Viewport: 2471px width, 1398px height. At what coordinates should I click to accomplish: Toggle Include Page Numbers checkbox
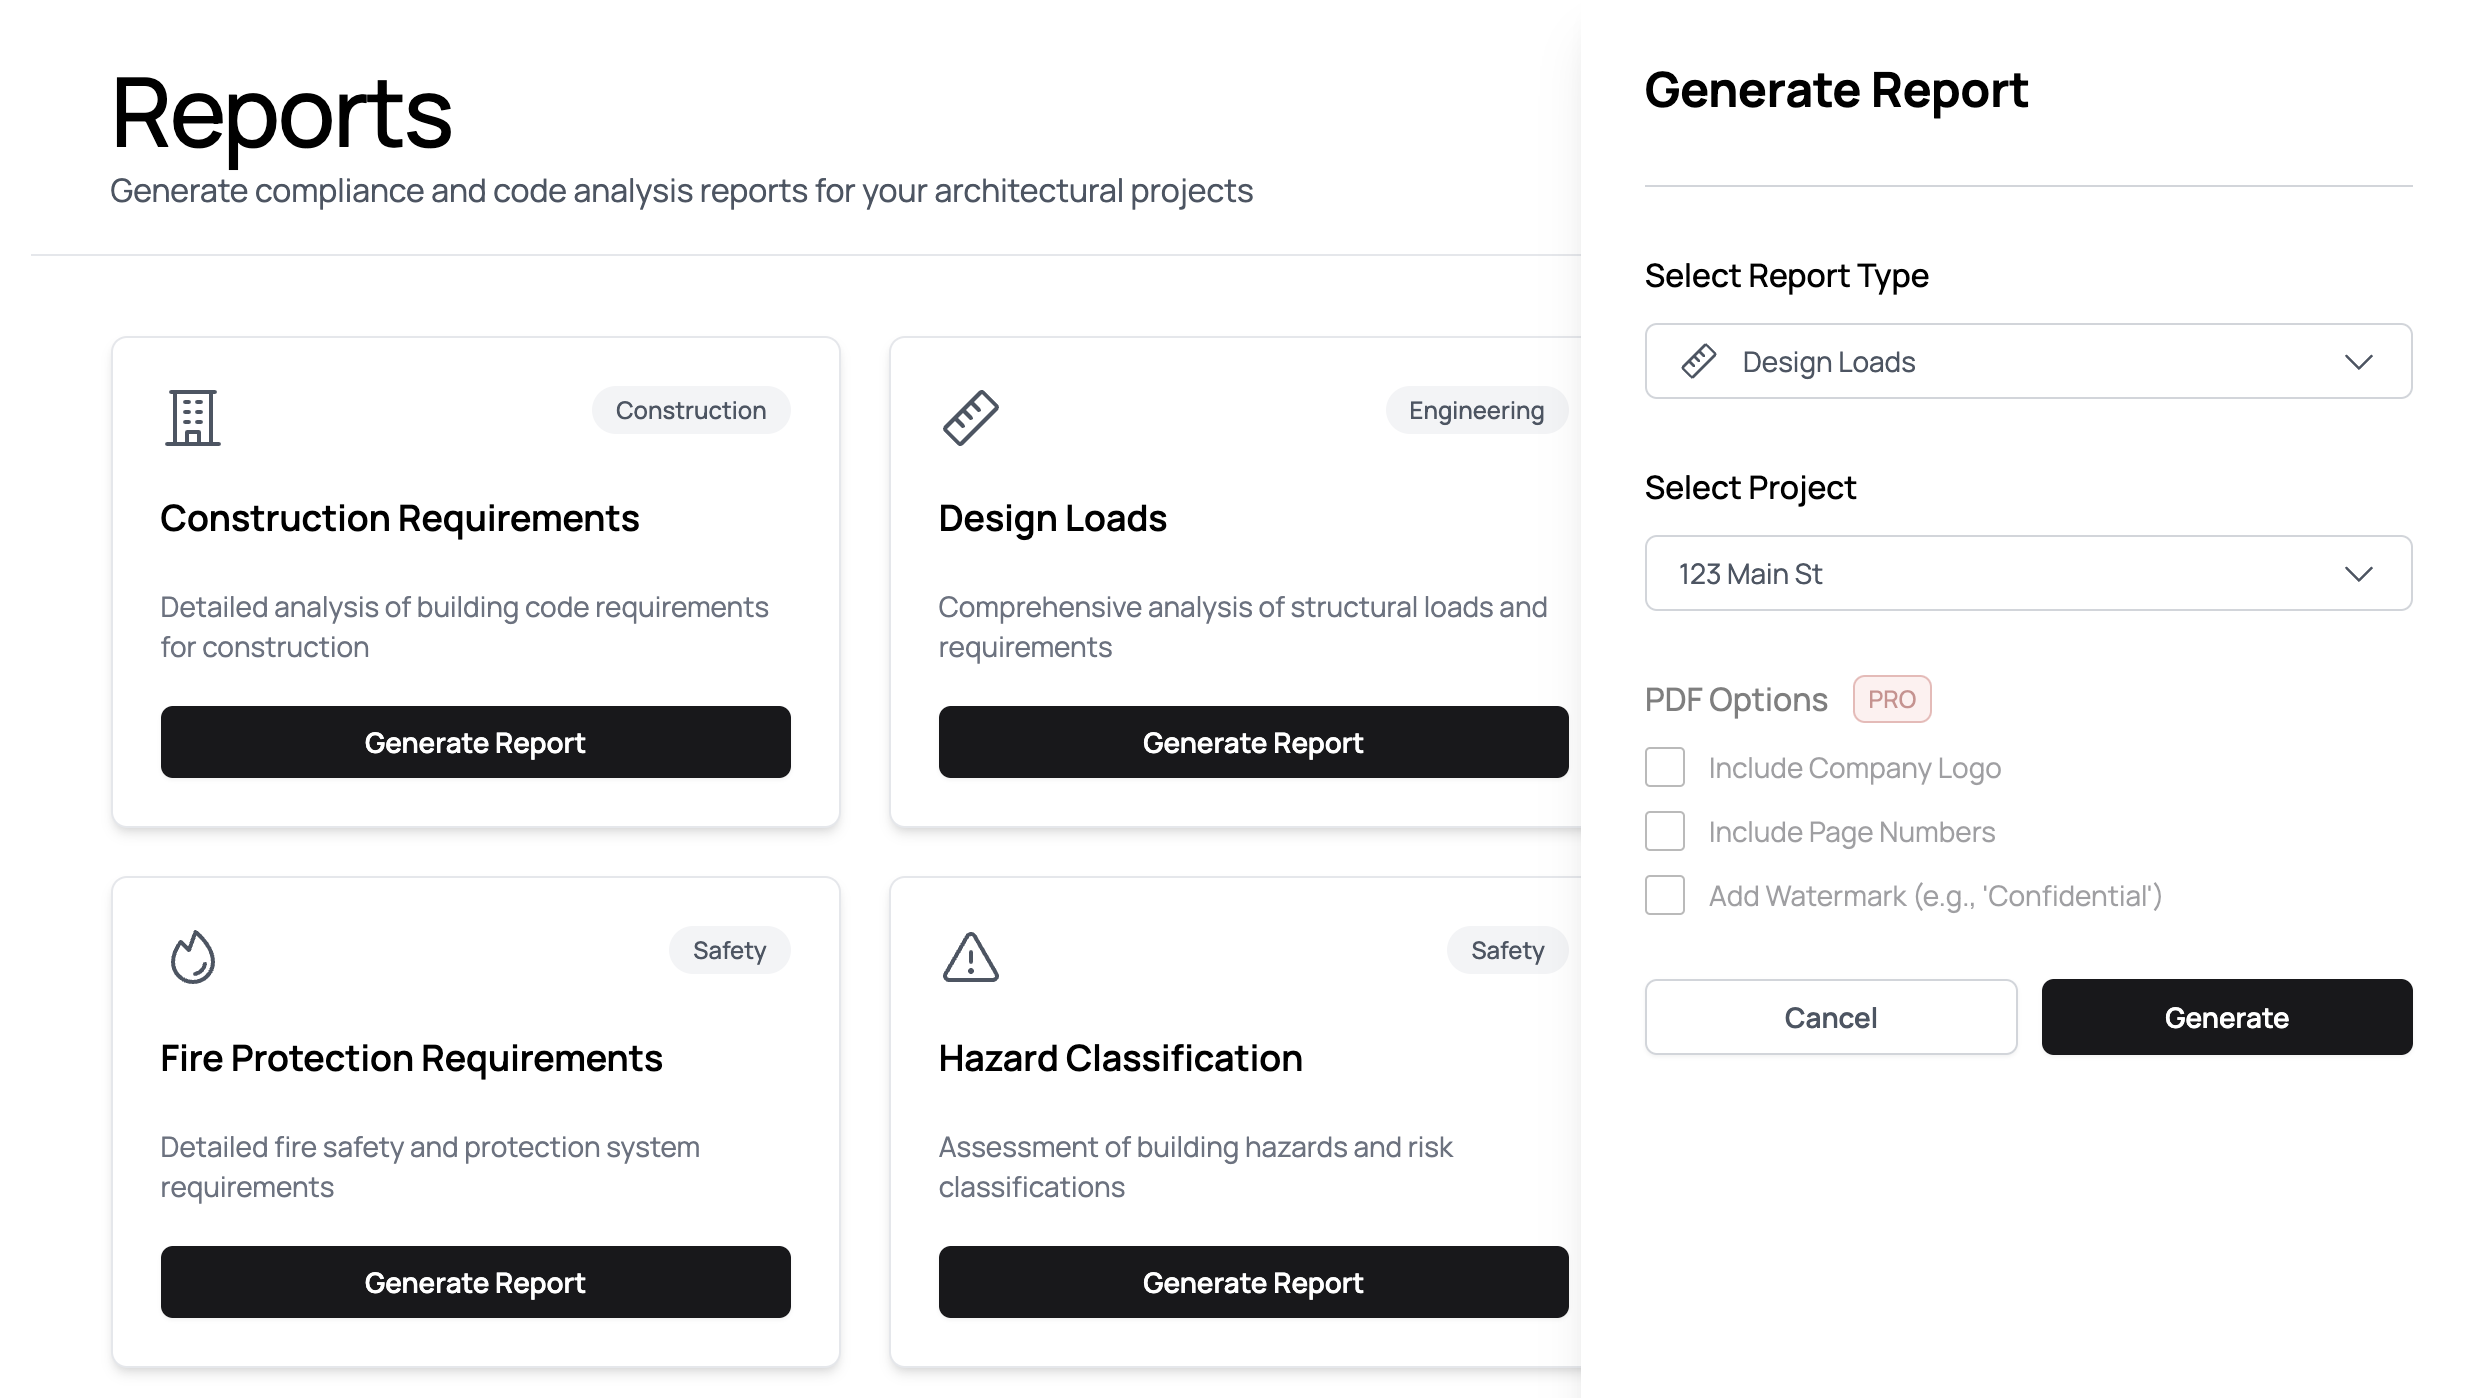[x=1665, y=832]
